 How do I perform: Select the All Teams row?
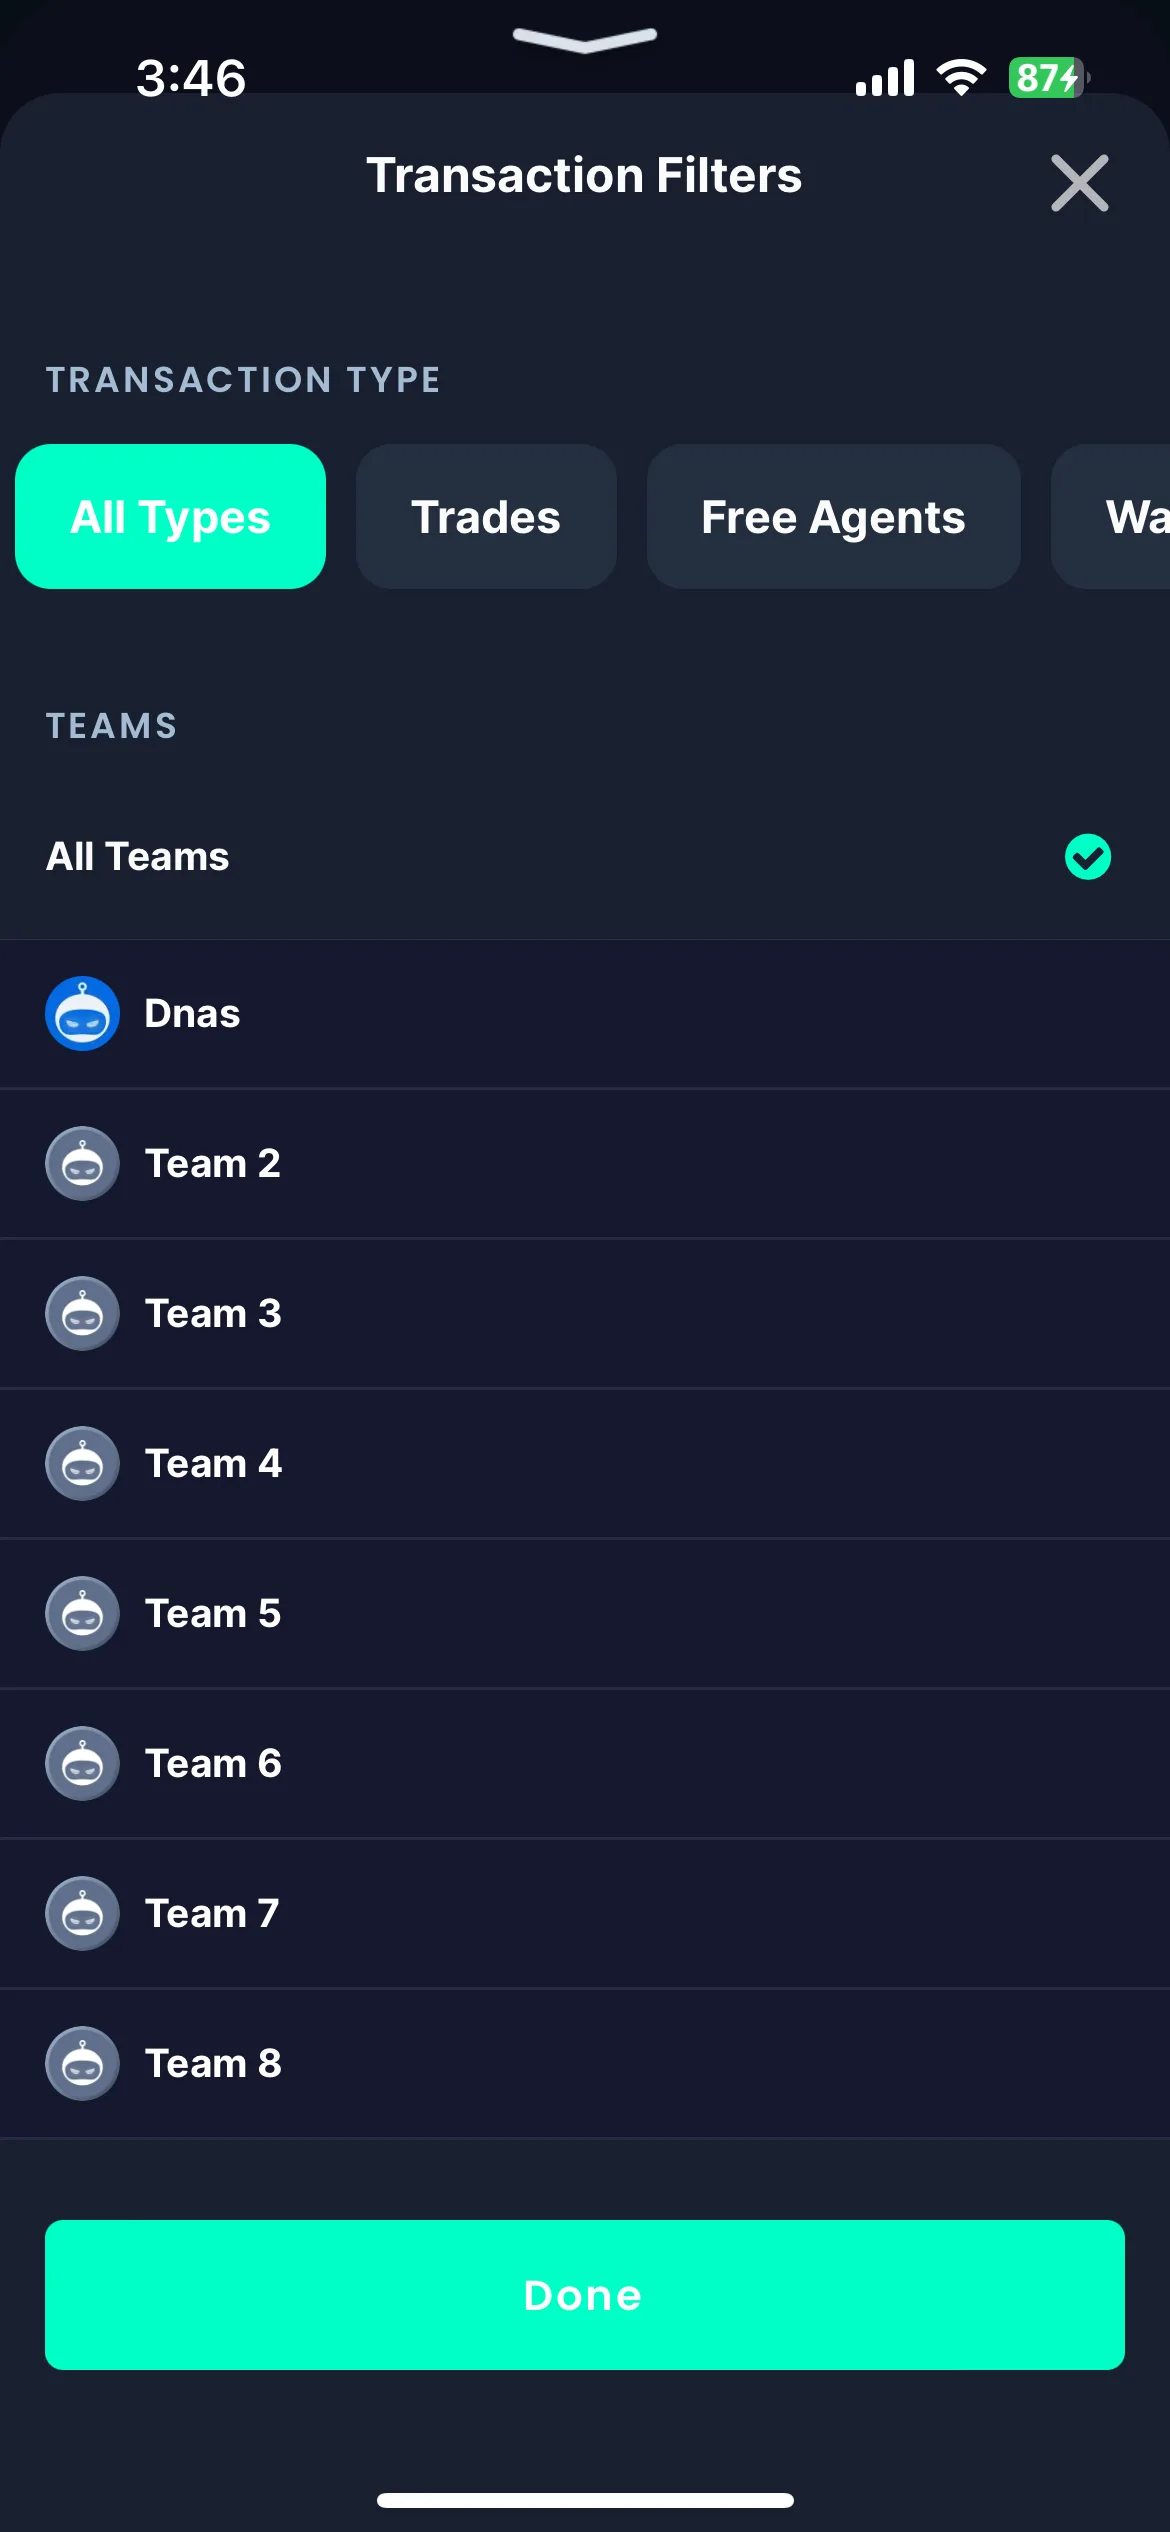pos(585,857)
